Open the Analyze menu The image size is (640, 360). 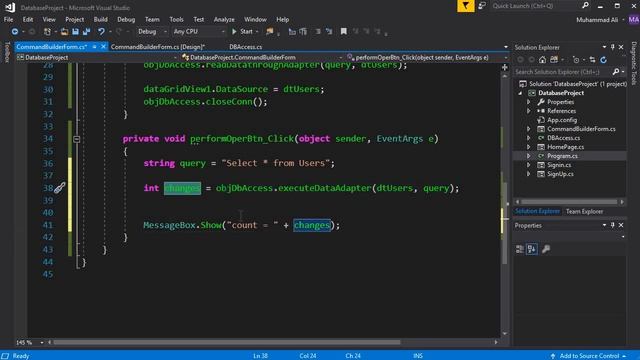pyautogui.click(x=224, y=19)
